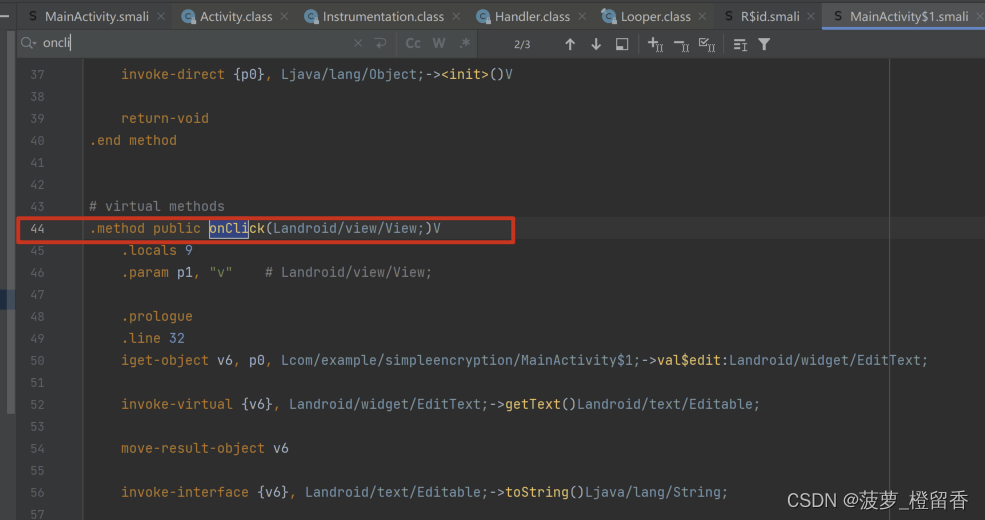Click gutter line number 37

38,75
